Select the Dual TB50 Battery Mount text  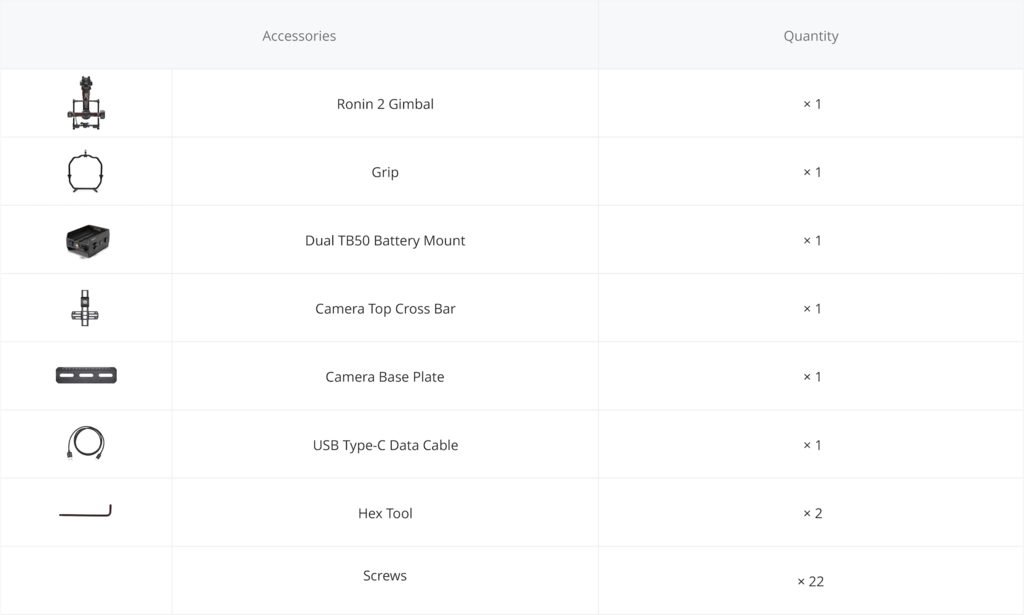(385, 241)
